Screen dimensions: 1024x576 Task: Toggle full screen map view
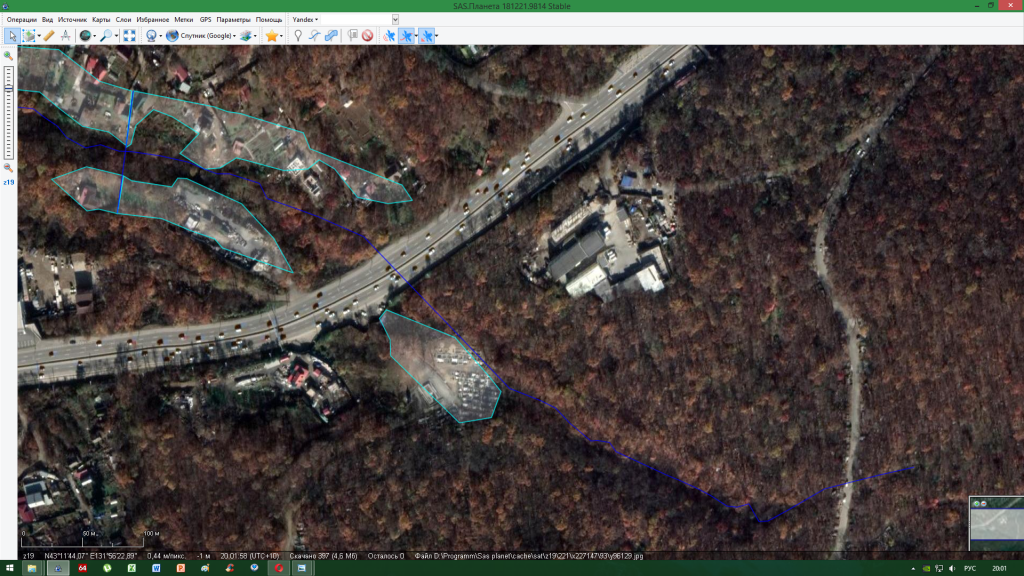(129, 36)
